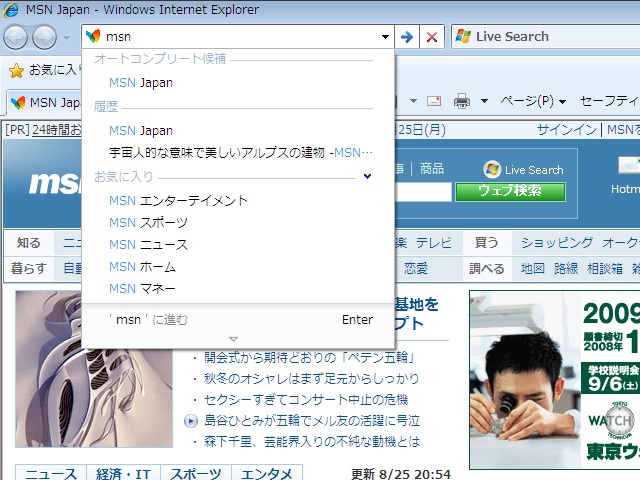The height and width of the screenshot is (480, 640).
Task: Open the ページ(P) menu
Action: tap(533, 101)
